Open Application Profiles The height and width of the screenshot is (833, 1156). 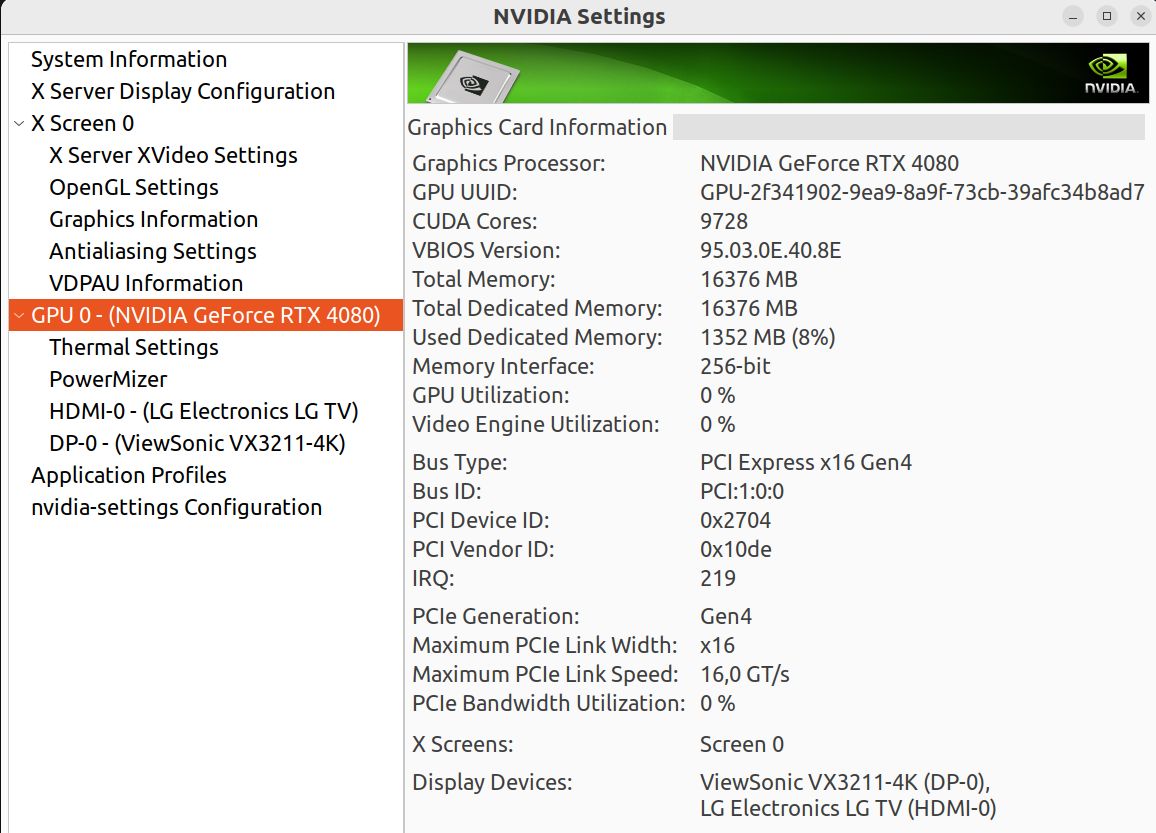tap(129, 475)
